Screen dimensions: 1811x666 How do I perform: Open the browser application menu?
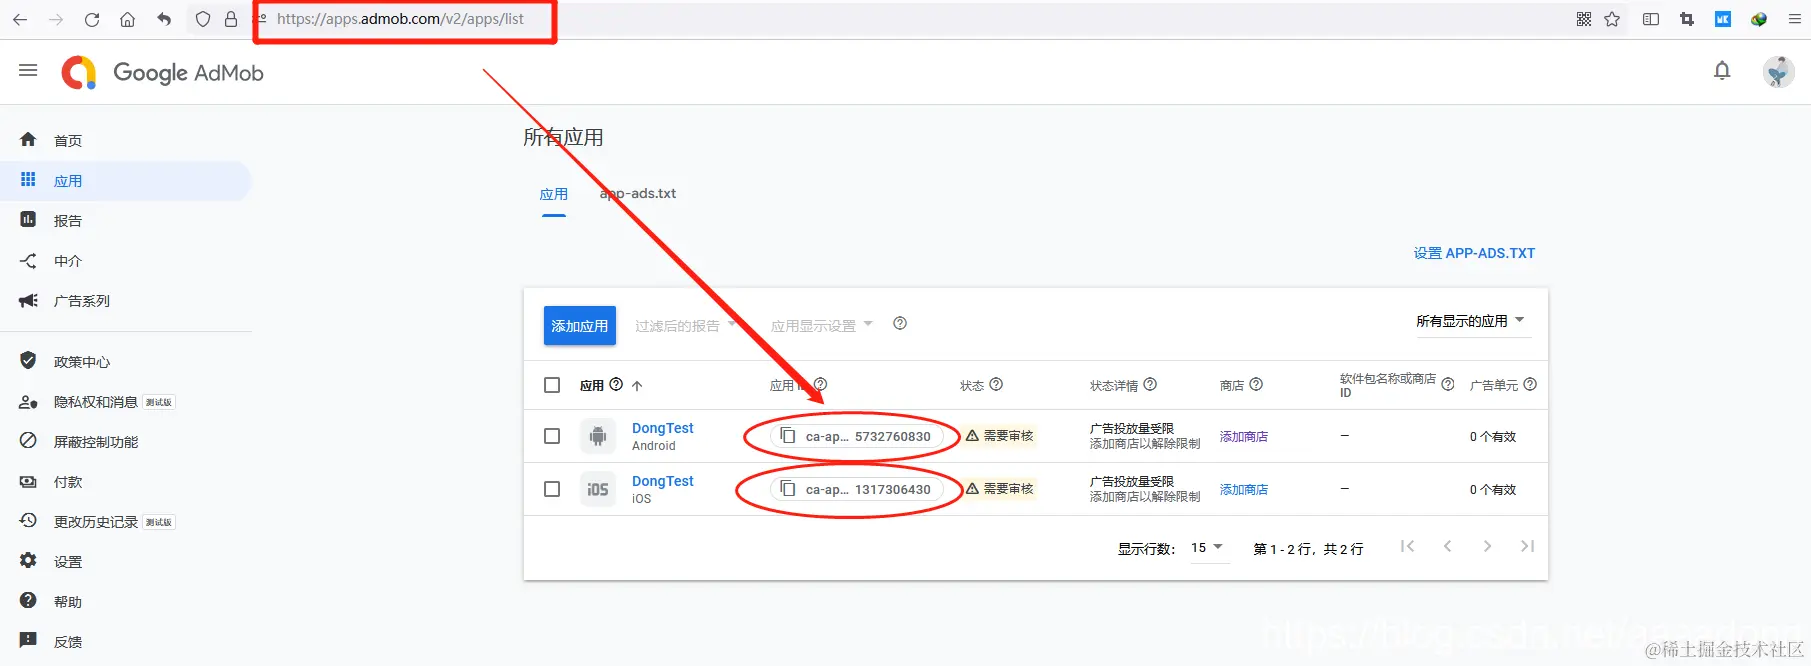pos(1795,19)
